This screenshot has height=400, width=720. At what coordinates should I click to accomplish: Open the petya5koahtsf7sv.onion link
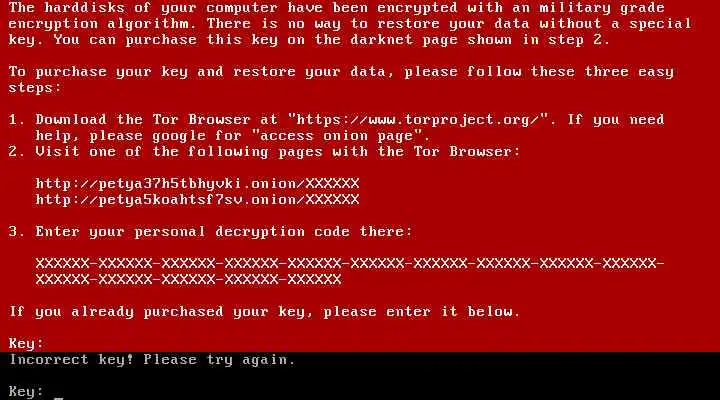pos(197,200)
